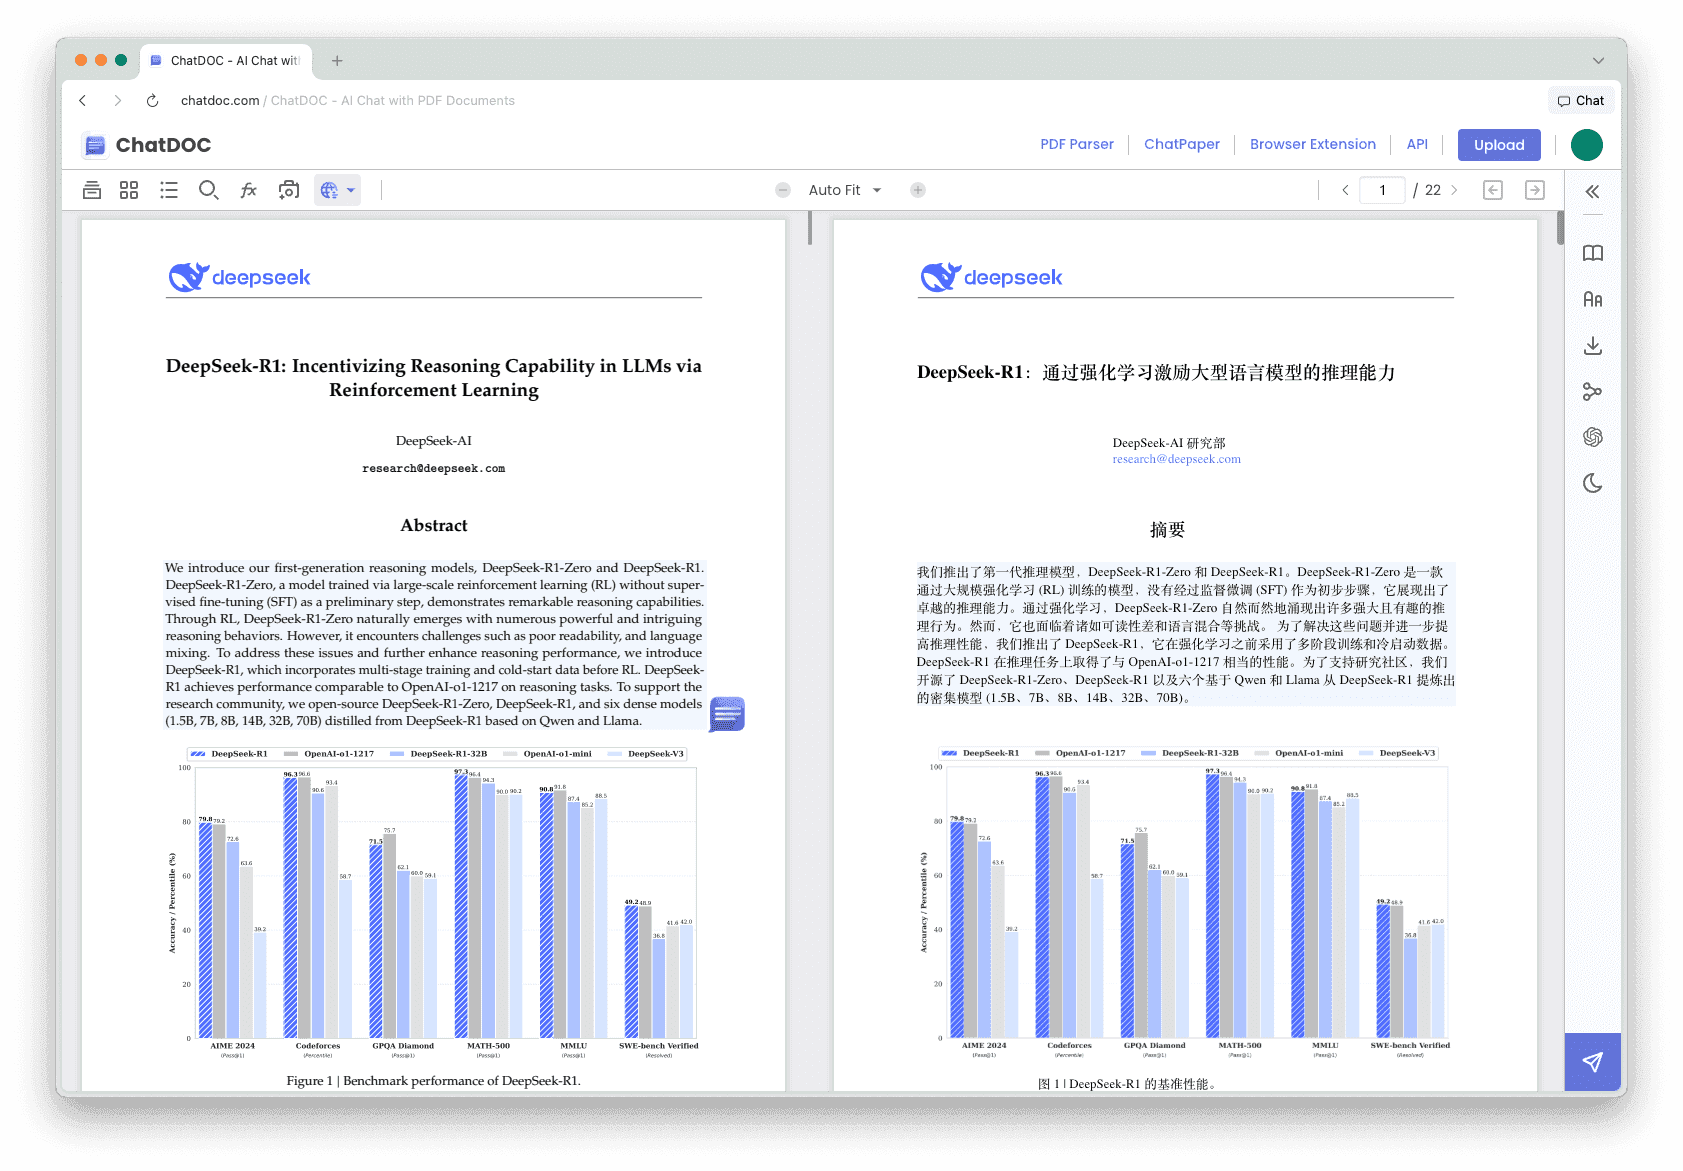Click the '摘要' heading on translated page
Viewport: 1683px width, 1171px height.
pos(1168,530)
